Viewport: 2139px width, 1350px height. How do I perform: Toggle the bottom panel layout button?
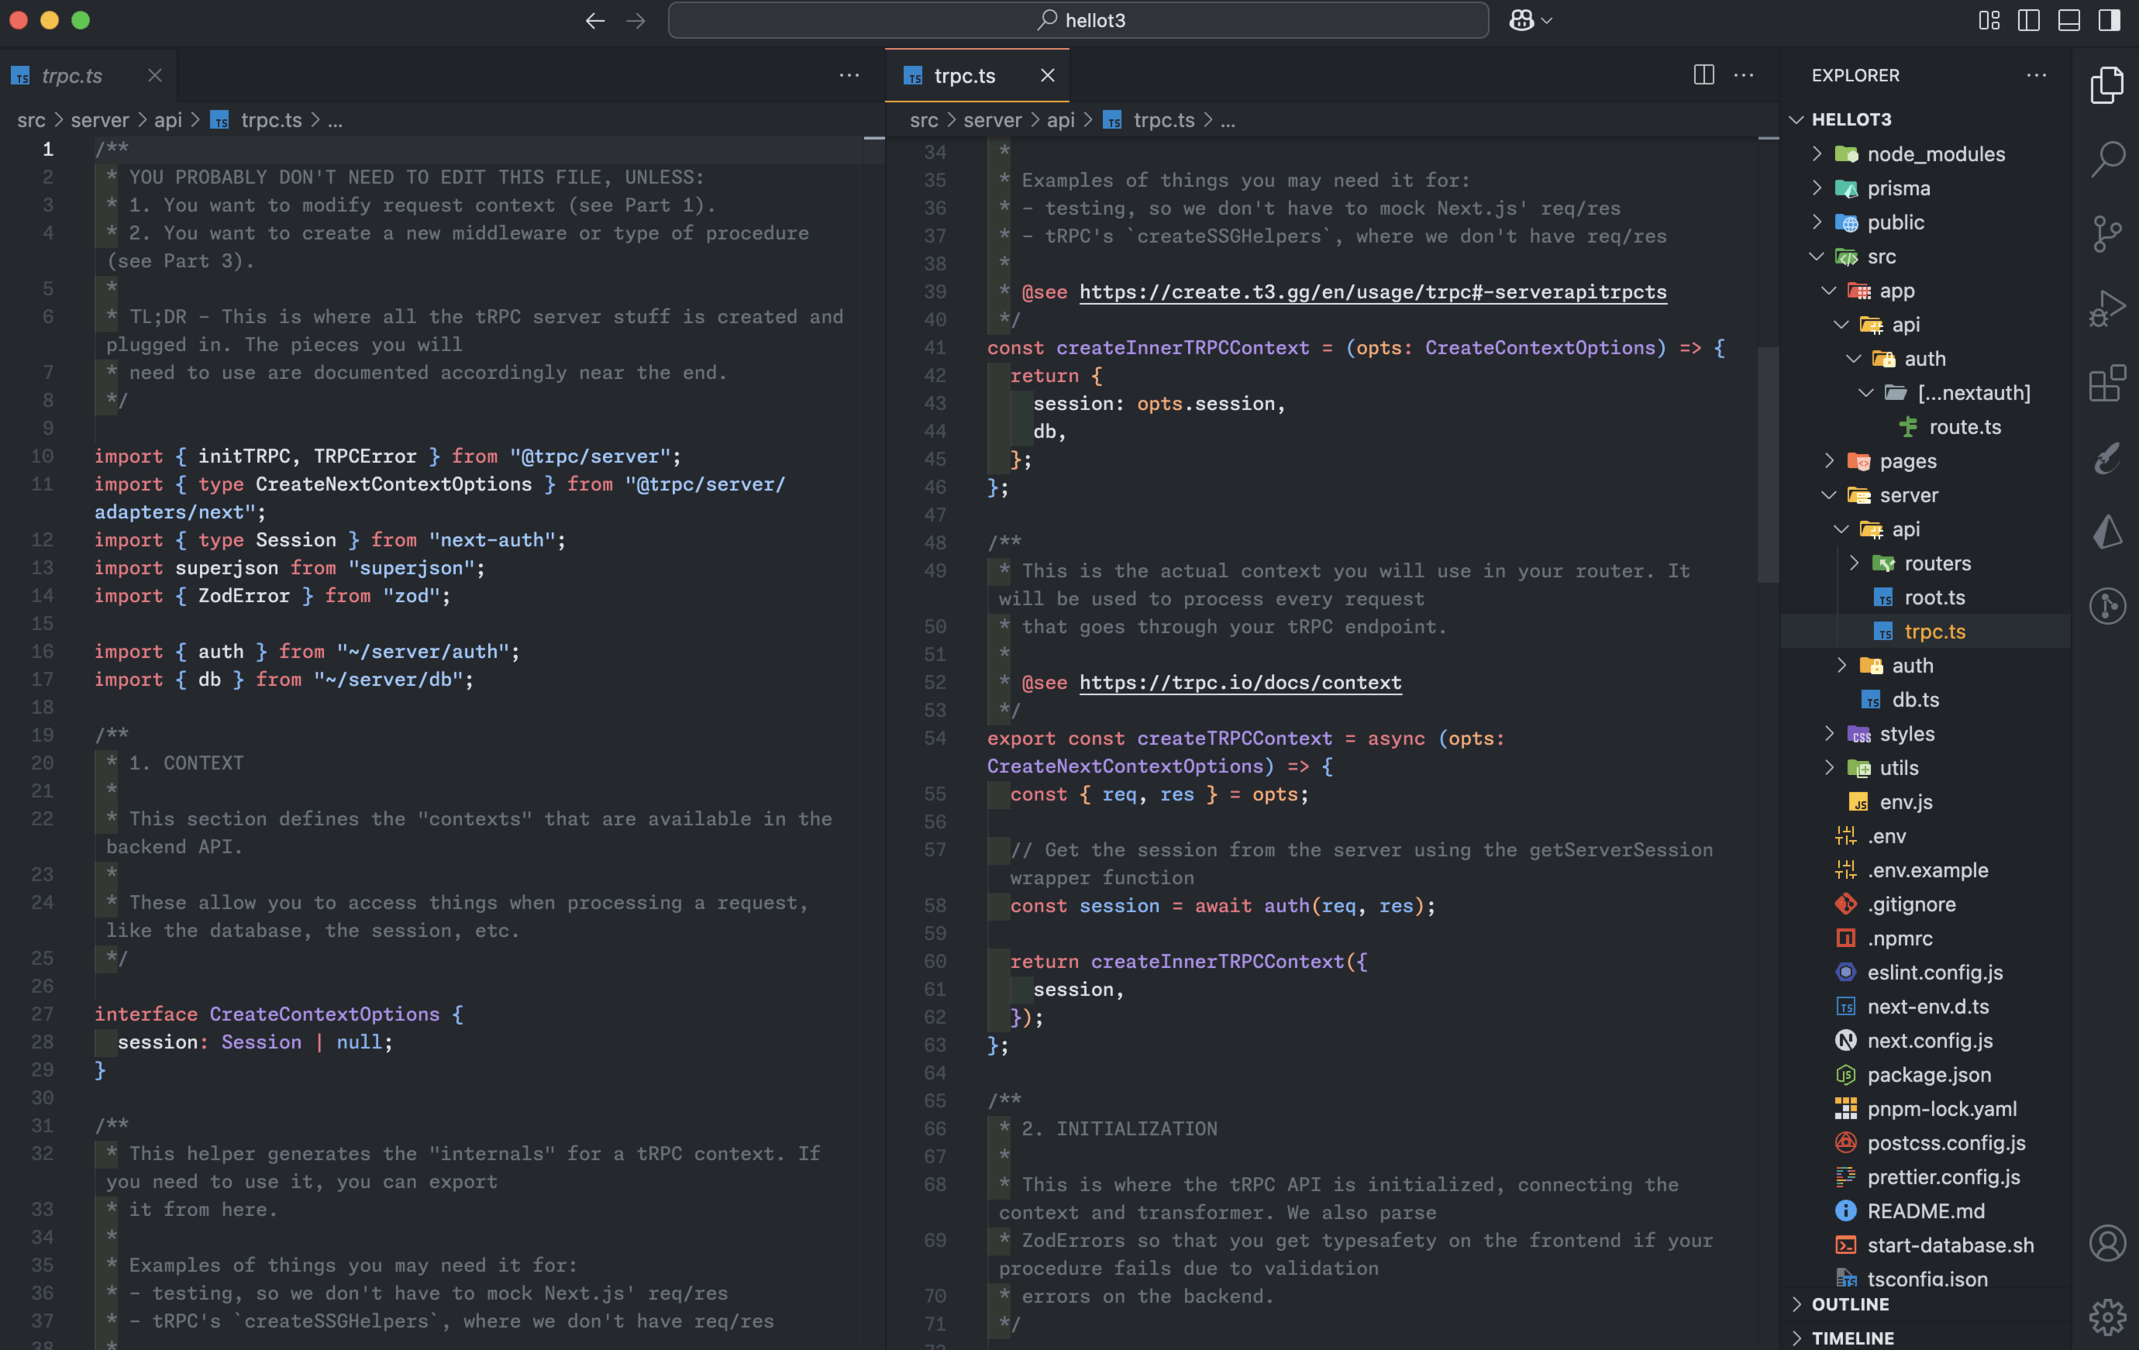2068,20
